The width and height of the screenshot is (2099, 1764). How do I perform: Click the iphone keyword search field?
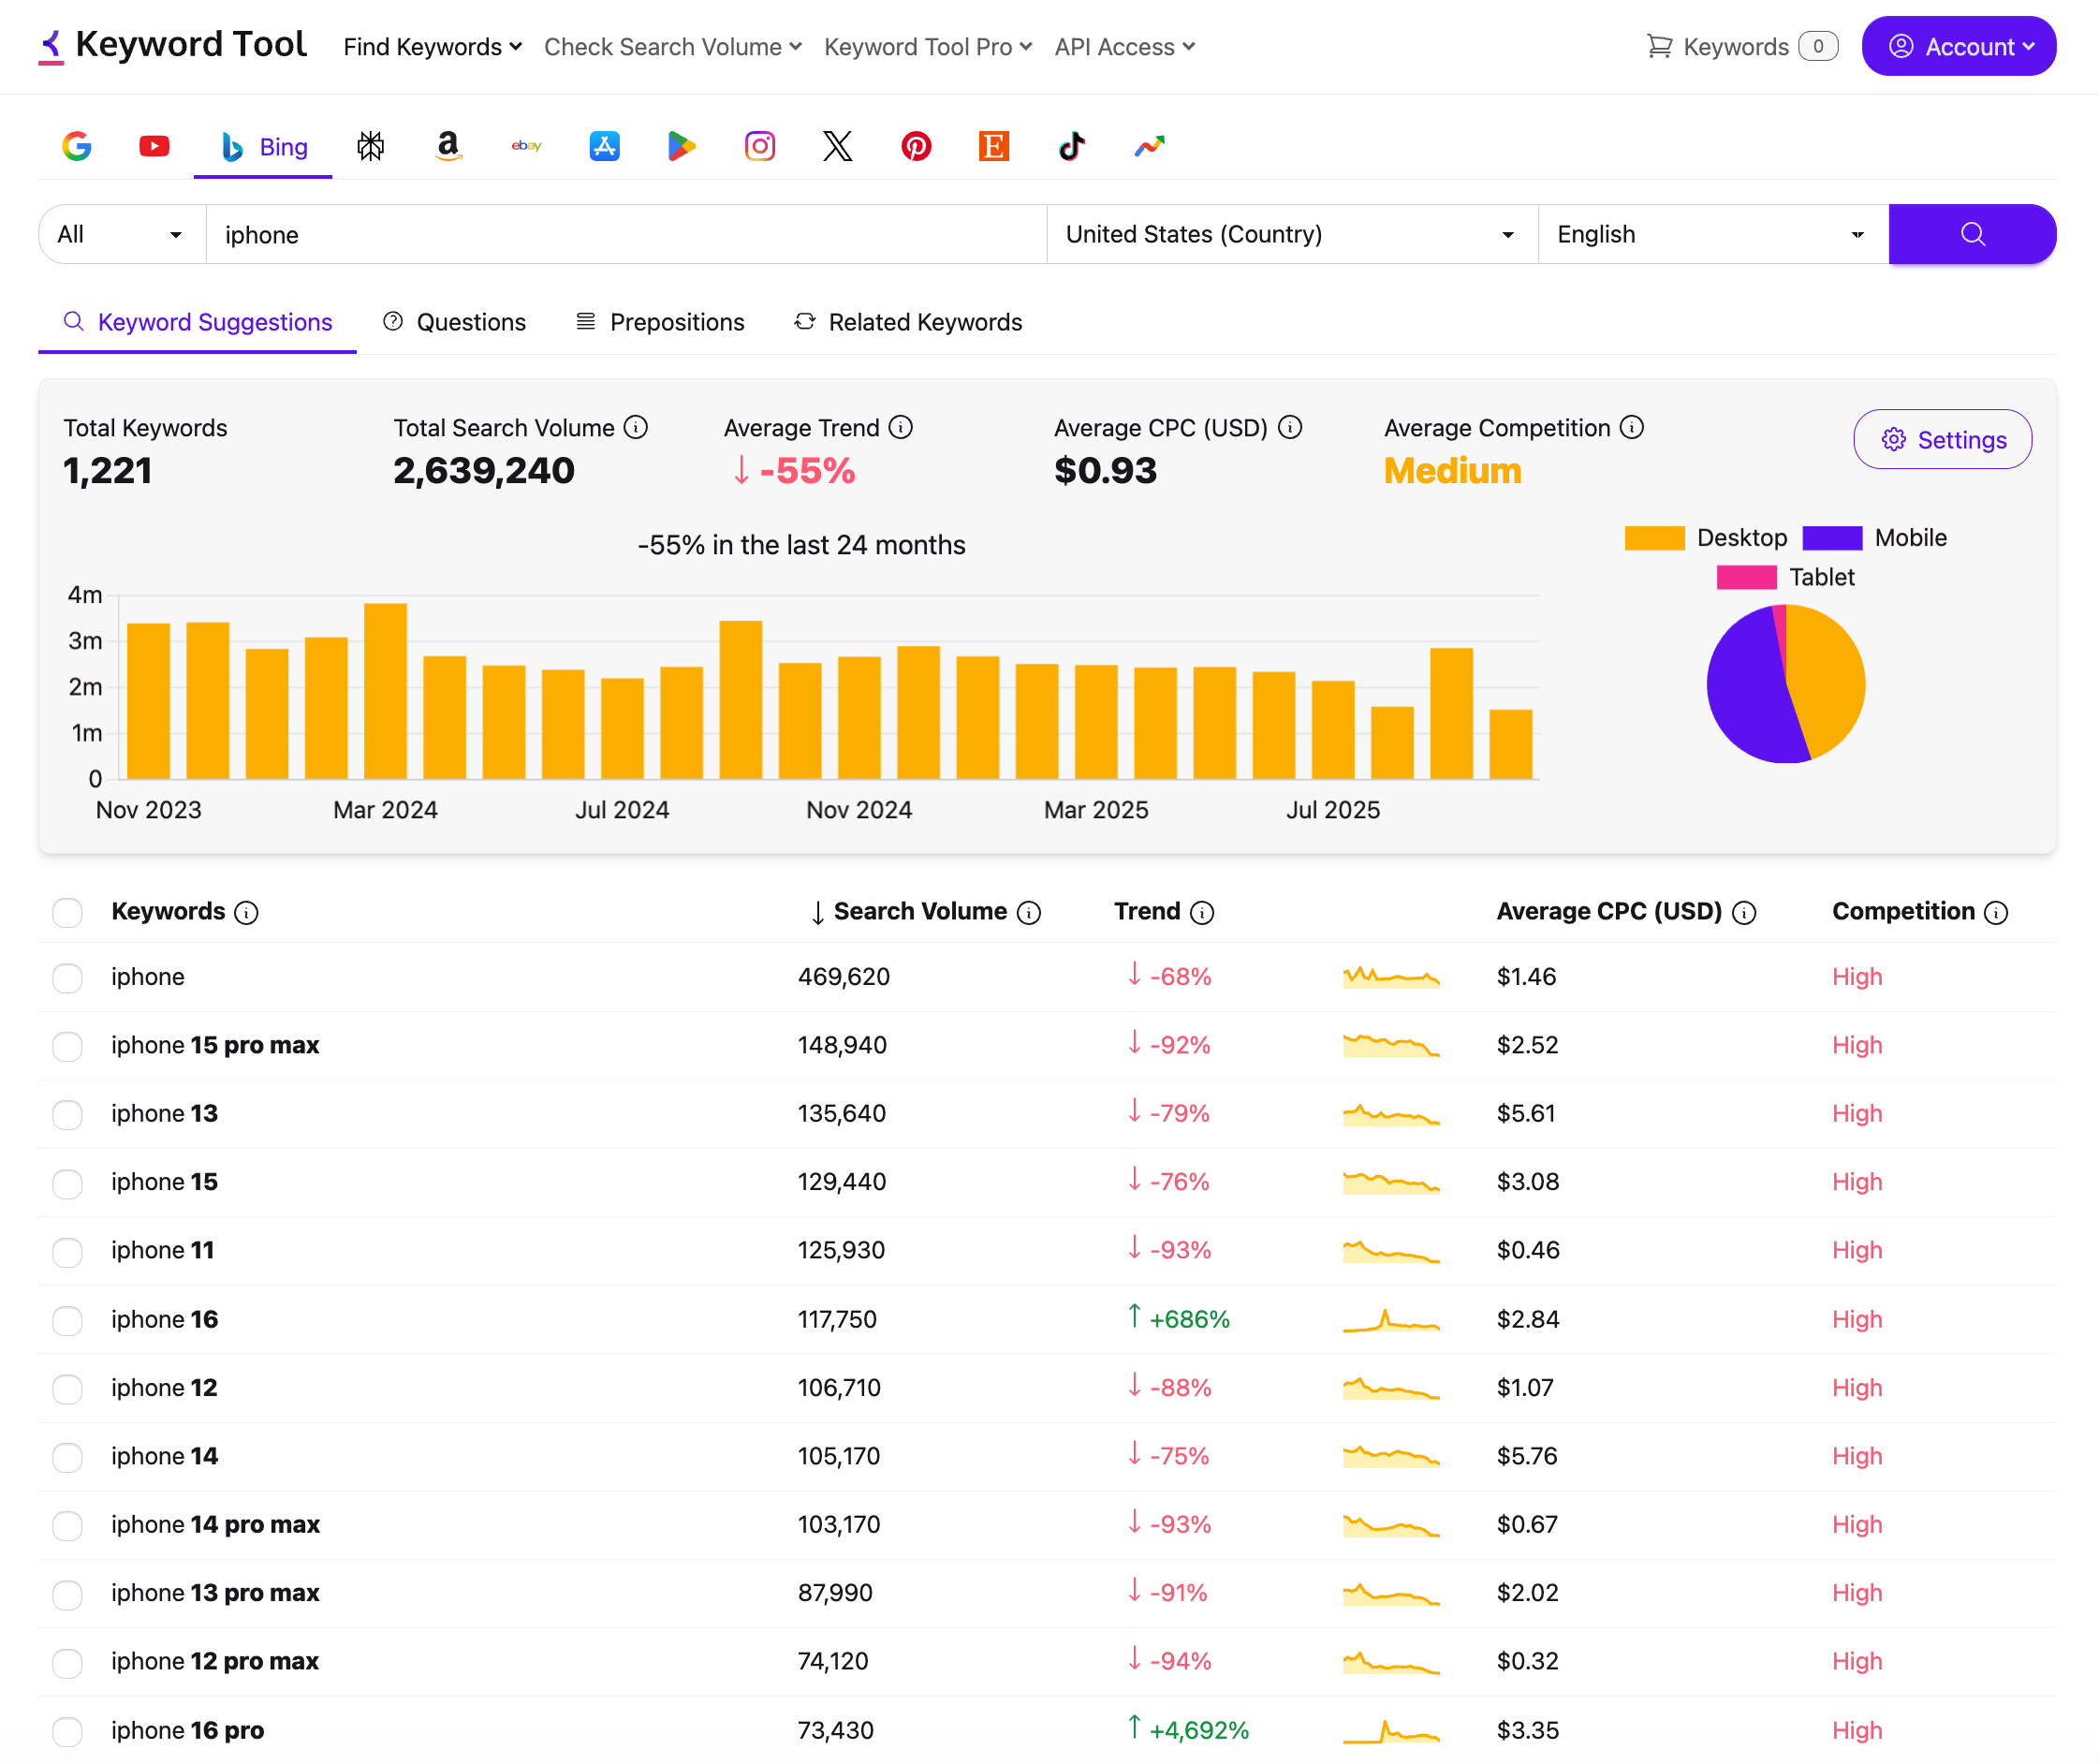click(x=626, y=234)
